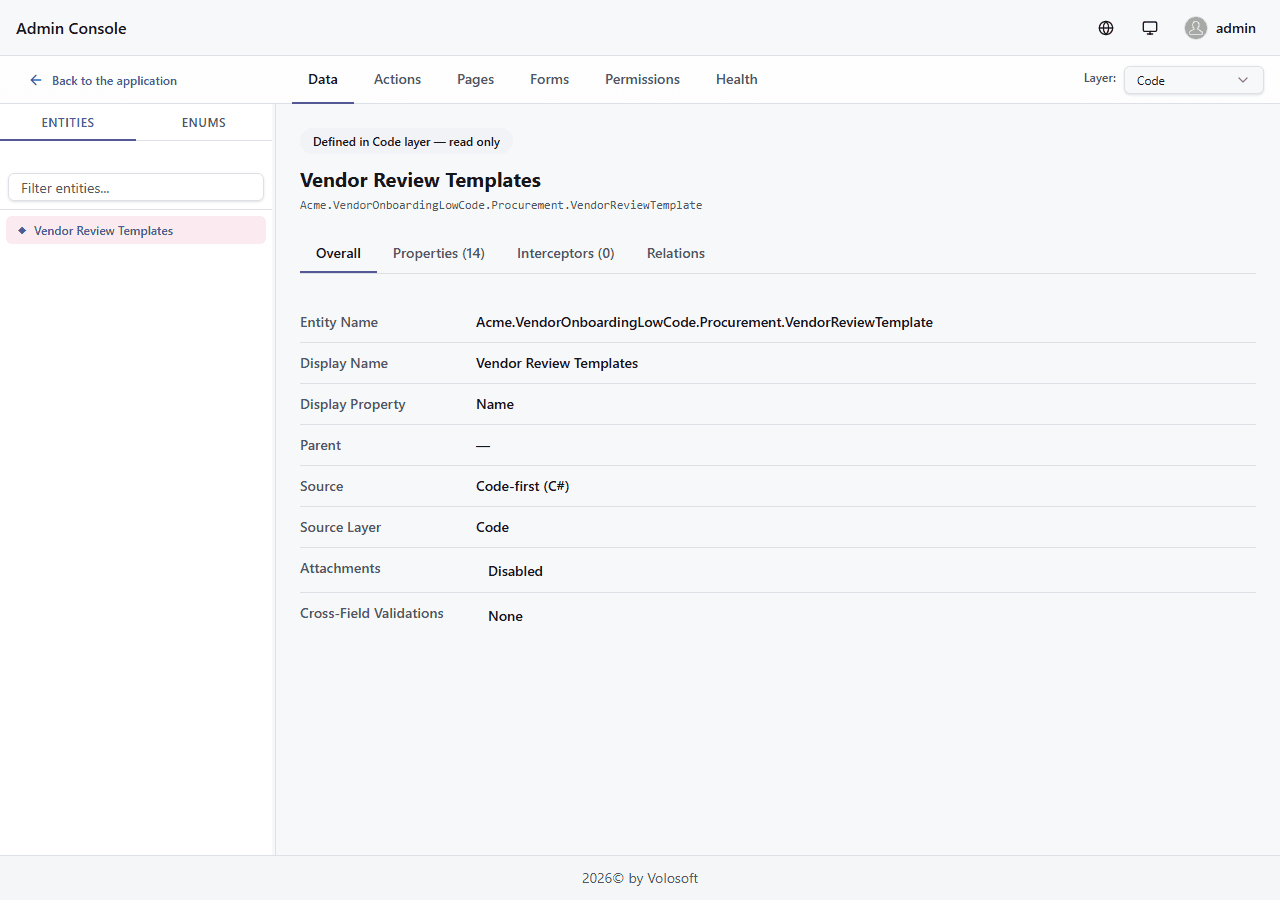The image size is (1280, 900).
Task: Click the Attachments value Disabled
Action: pos(515,571)
